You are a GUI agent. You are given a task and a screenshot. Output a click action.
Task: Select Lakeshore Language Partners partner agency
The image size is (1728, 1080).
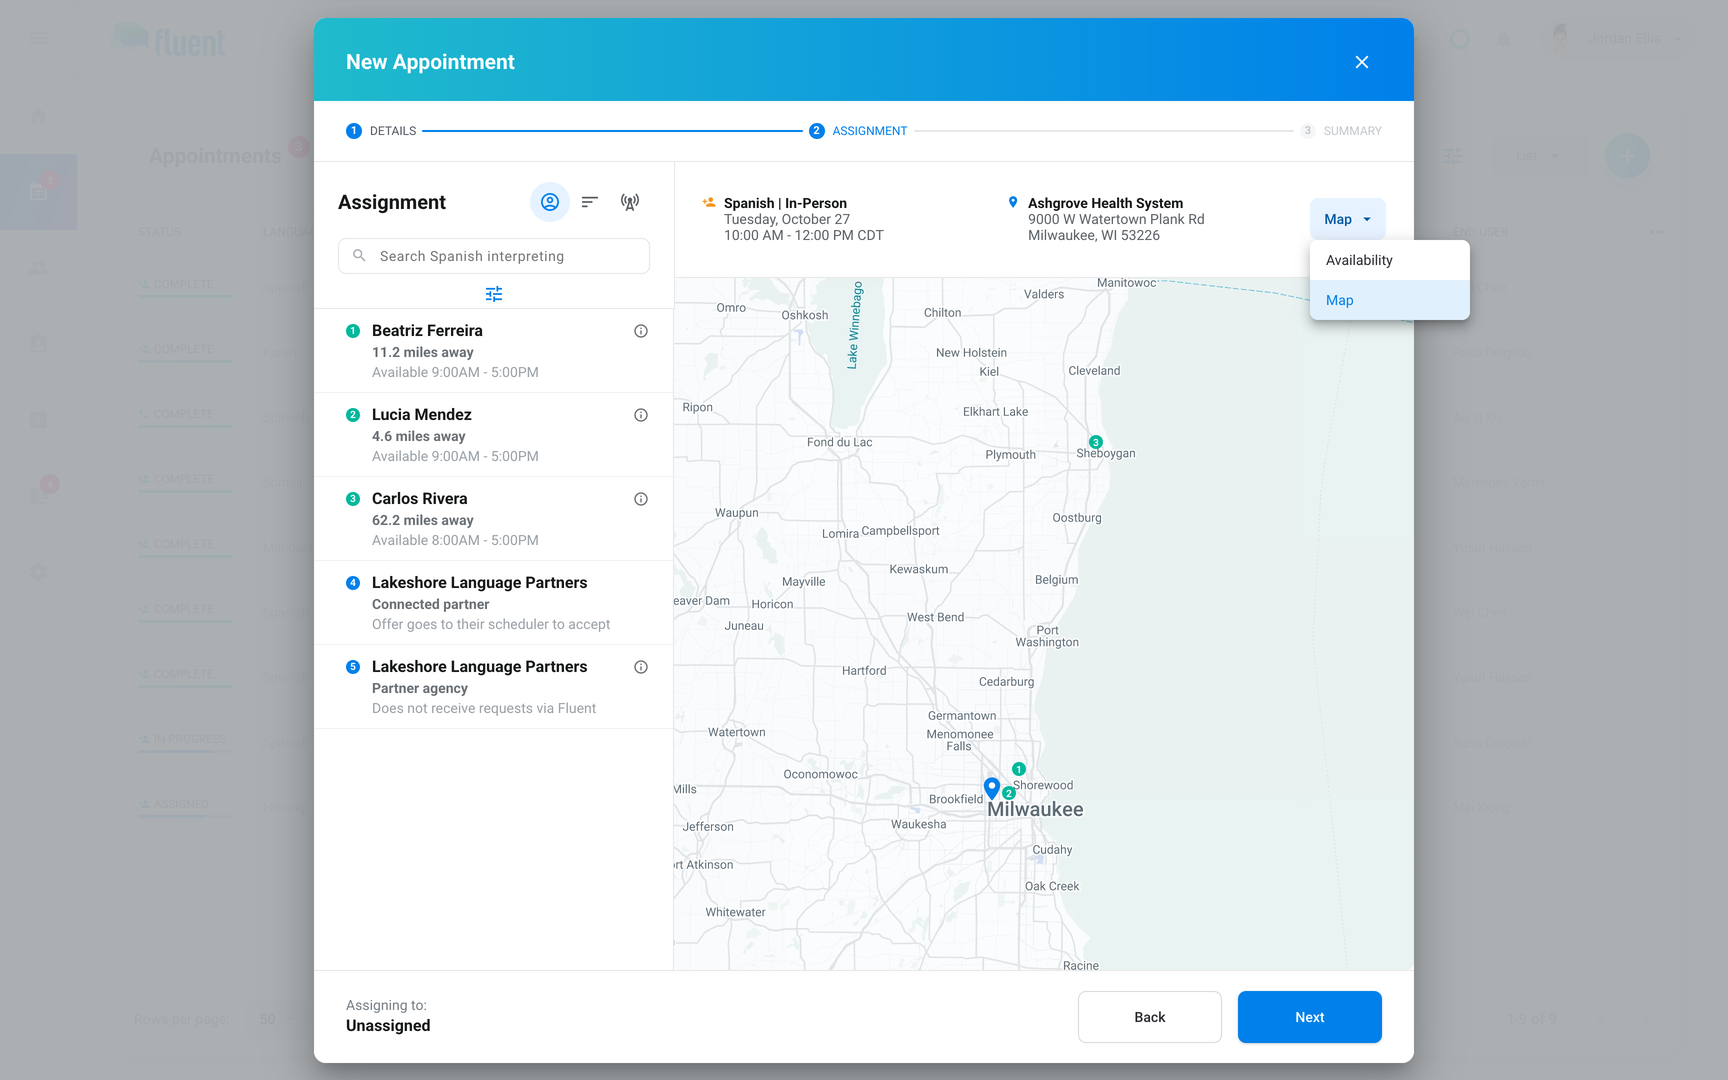[x=494, y=687]
